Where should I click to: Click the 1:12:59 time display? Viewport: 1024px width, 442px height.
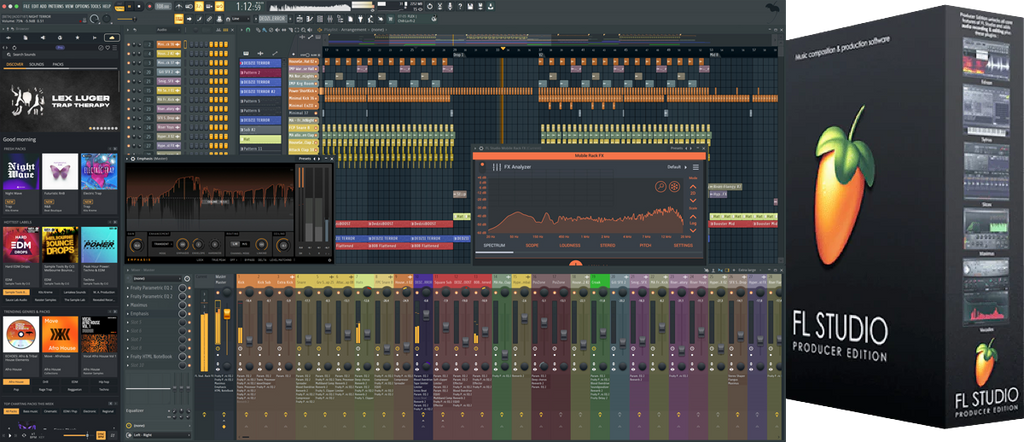click(250, 7)
